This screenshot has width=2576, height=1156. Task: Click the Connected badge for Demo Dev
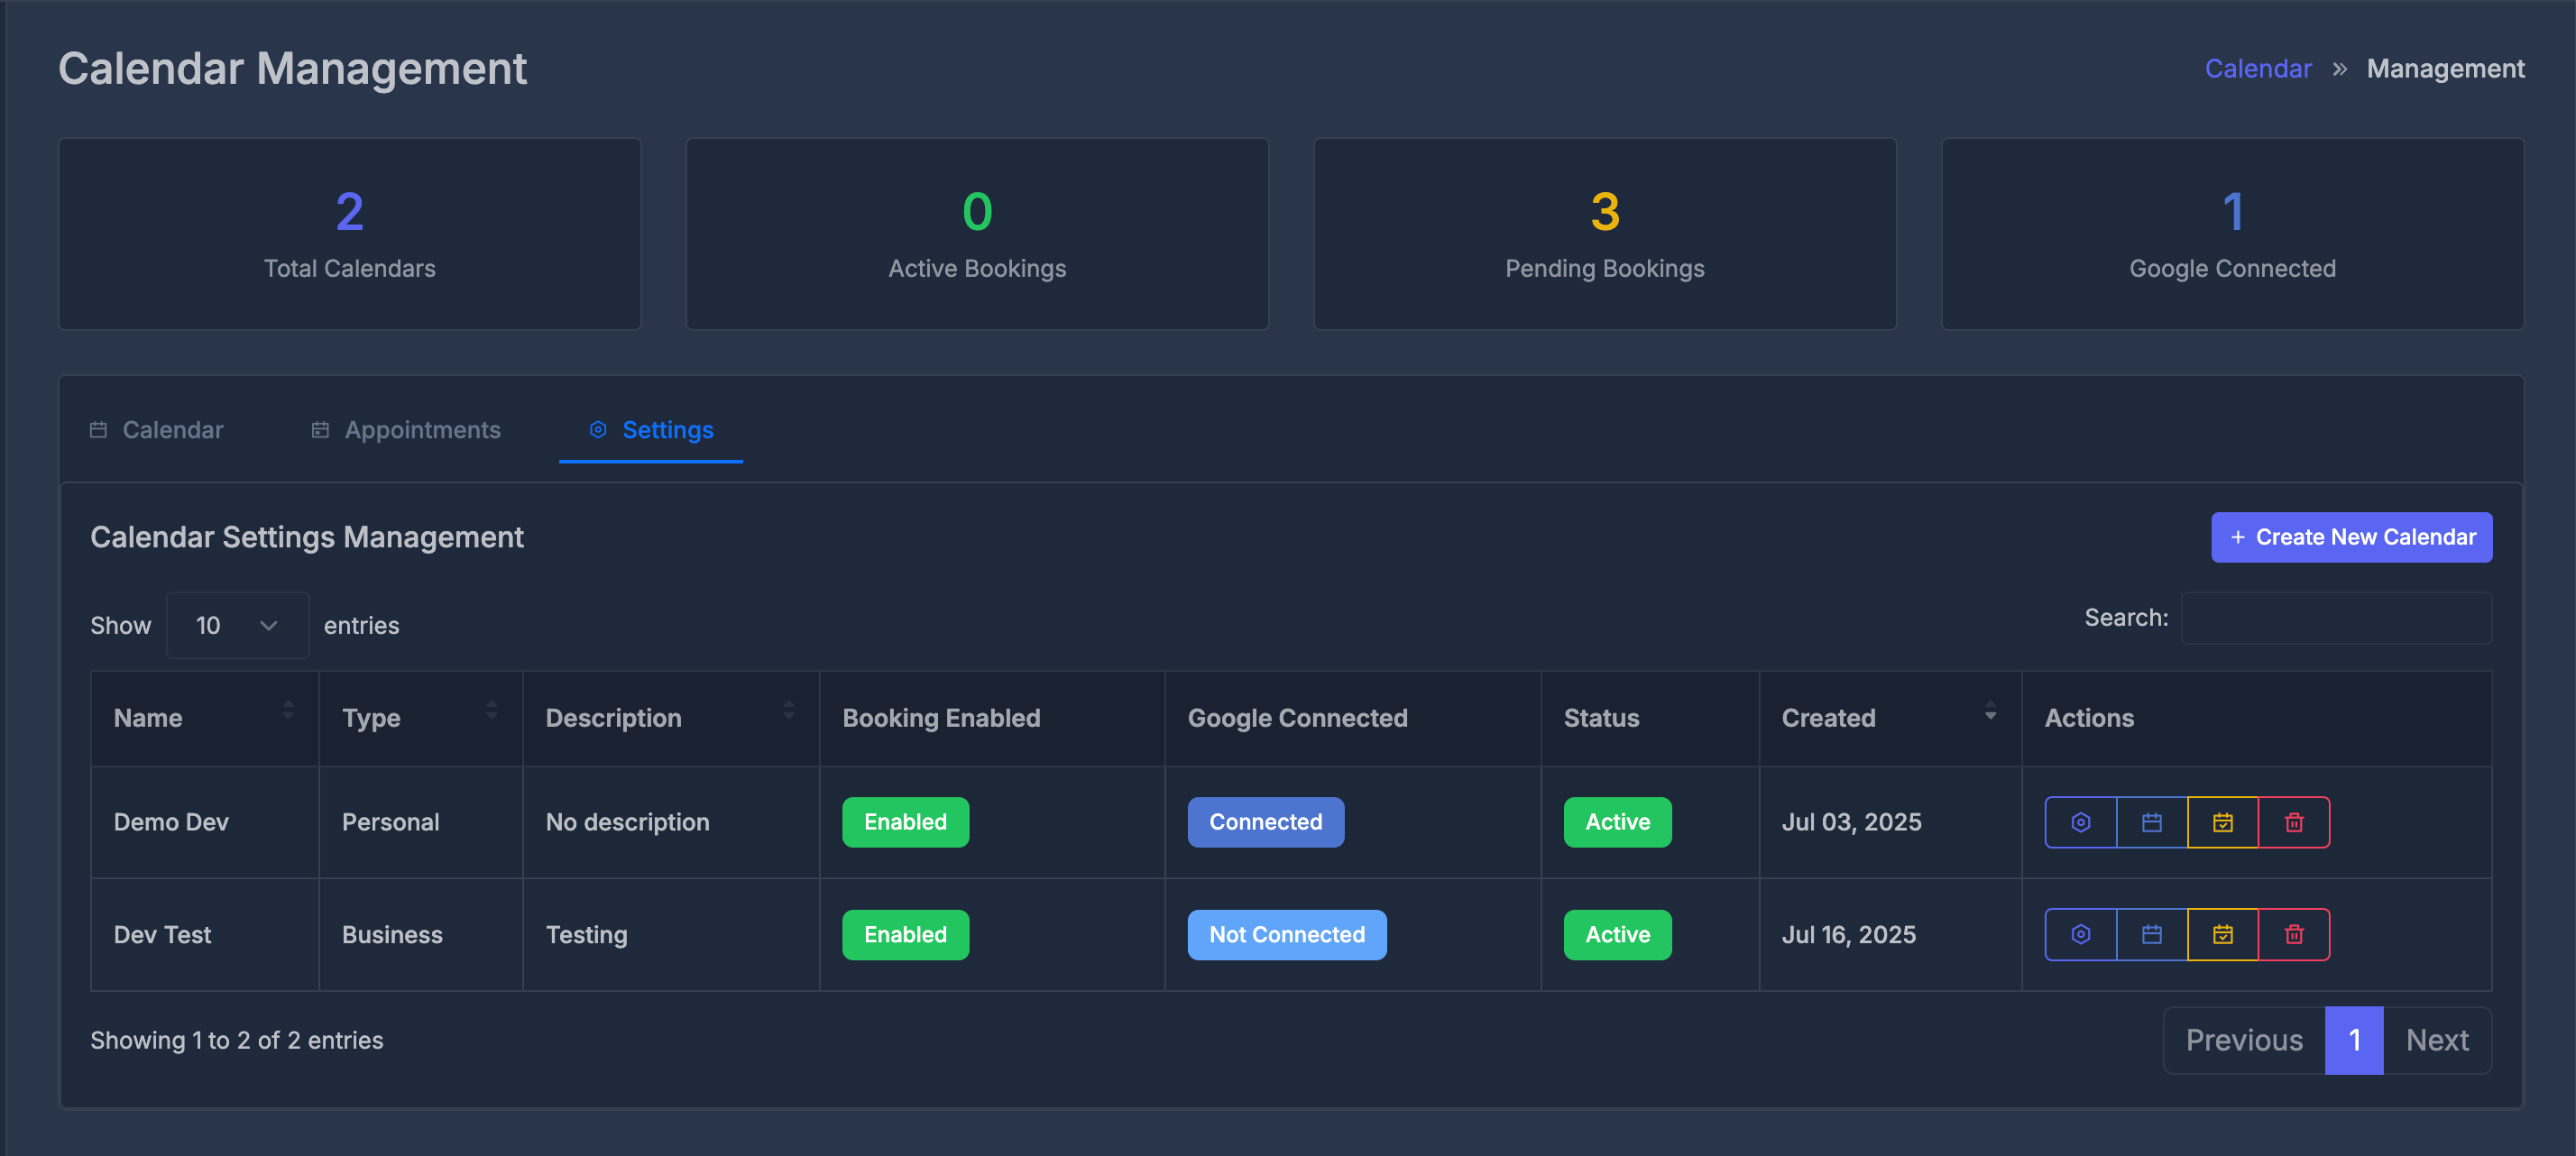tap(1265, 822)
